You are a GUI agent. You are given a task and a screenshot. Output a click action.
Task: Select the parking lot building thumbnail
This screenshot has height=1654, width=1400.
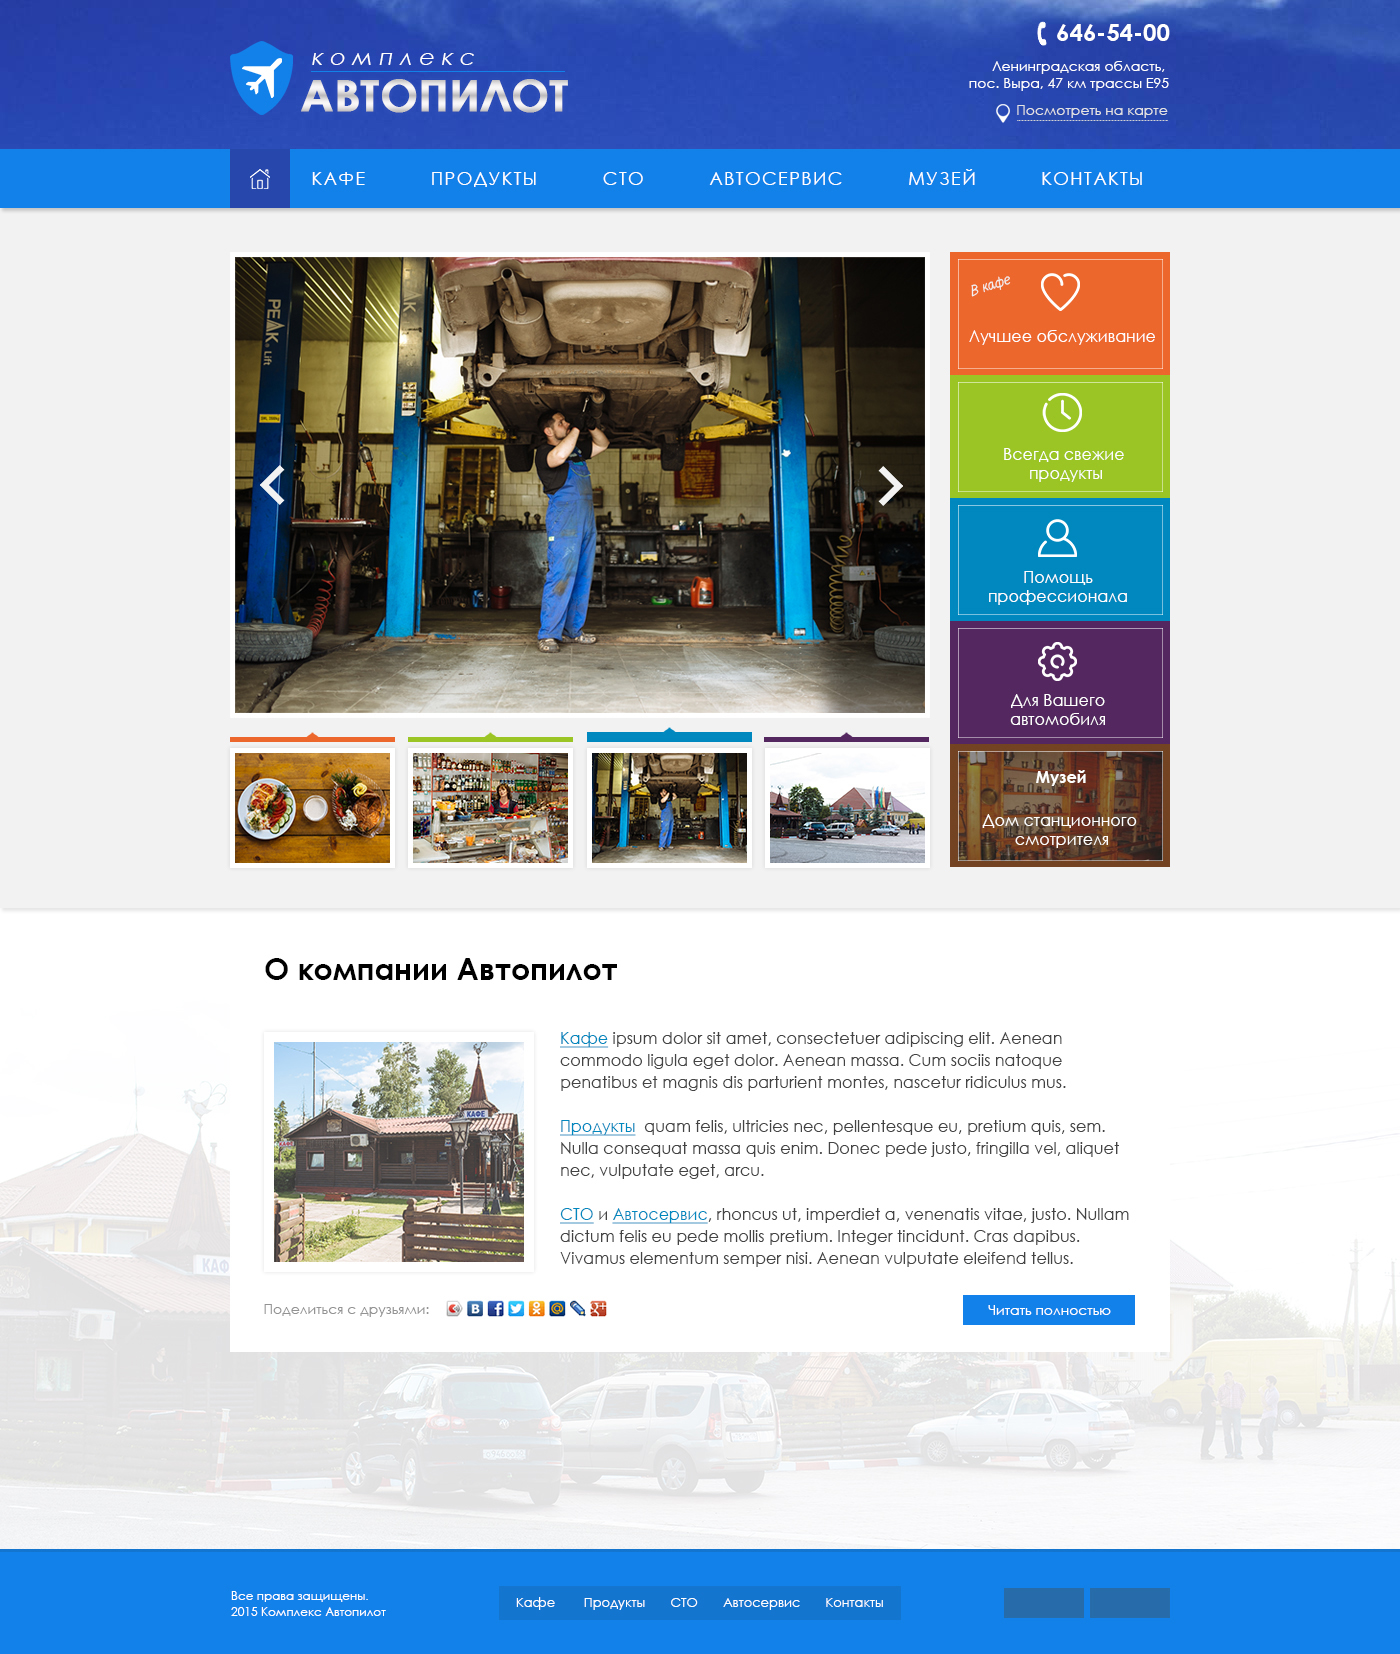click(847, 808)
